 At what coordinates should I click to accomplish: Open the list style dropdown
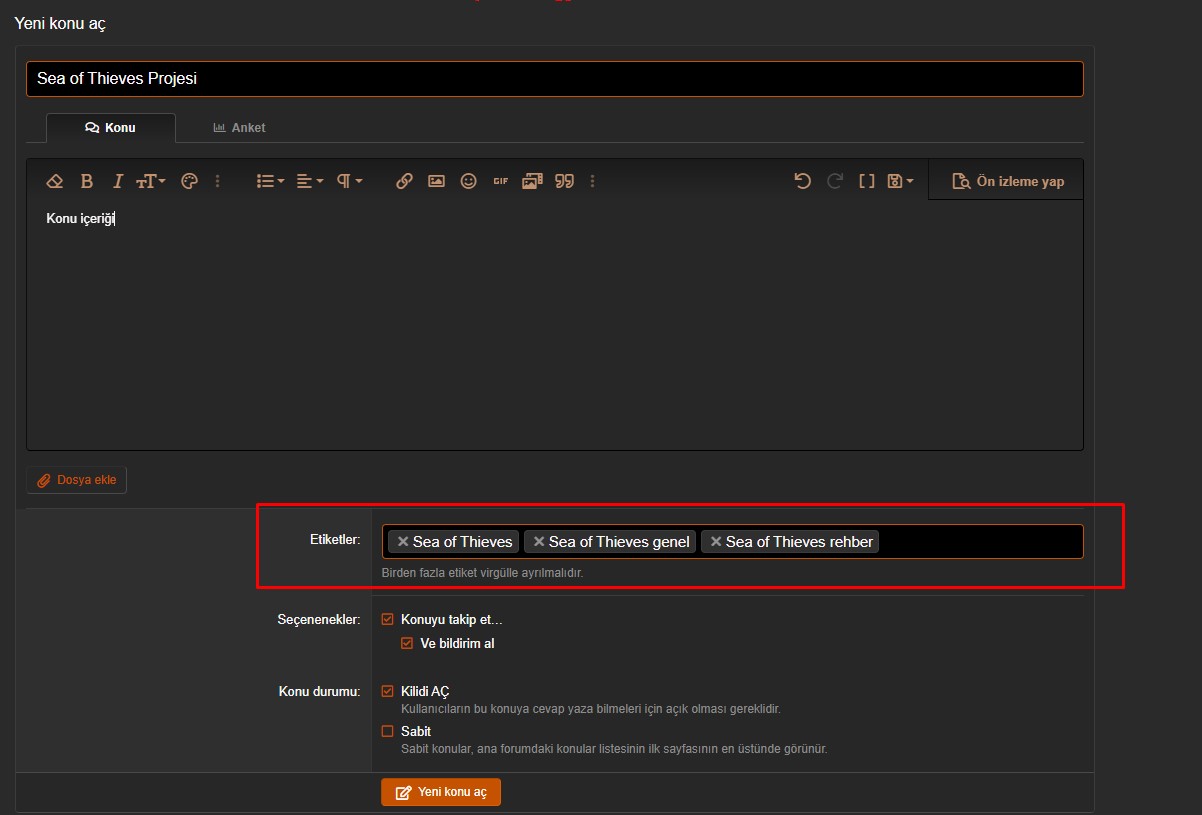coord(270,181)
